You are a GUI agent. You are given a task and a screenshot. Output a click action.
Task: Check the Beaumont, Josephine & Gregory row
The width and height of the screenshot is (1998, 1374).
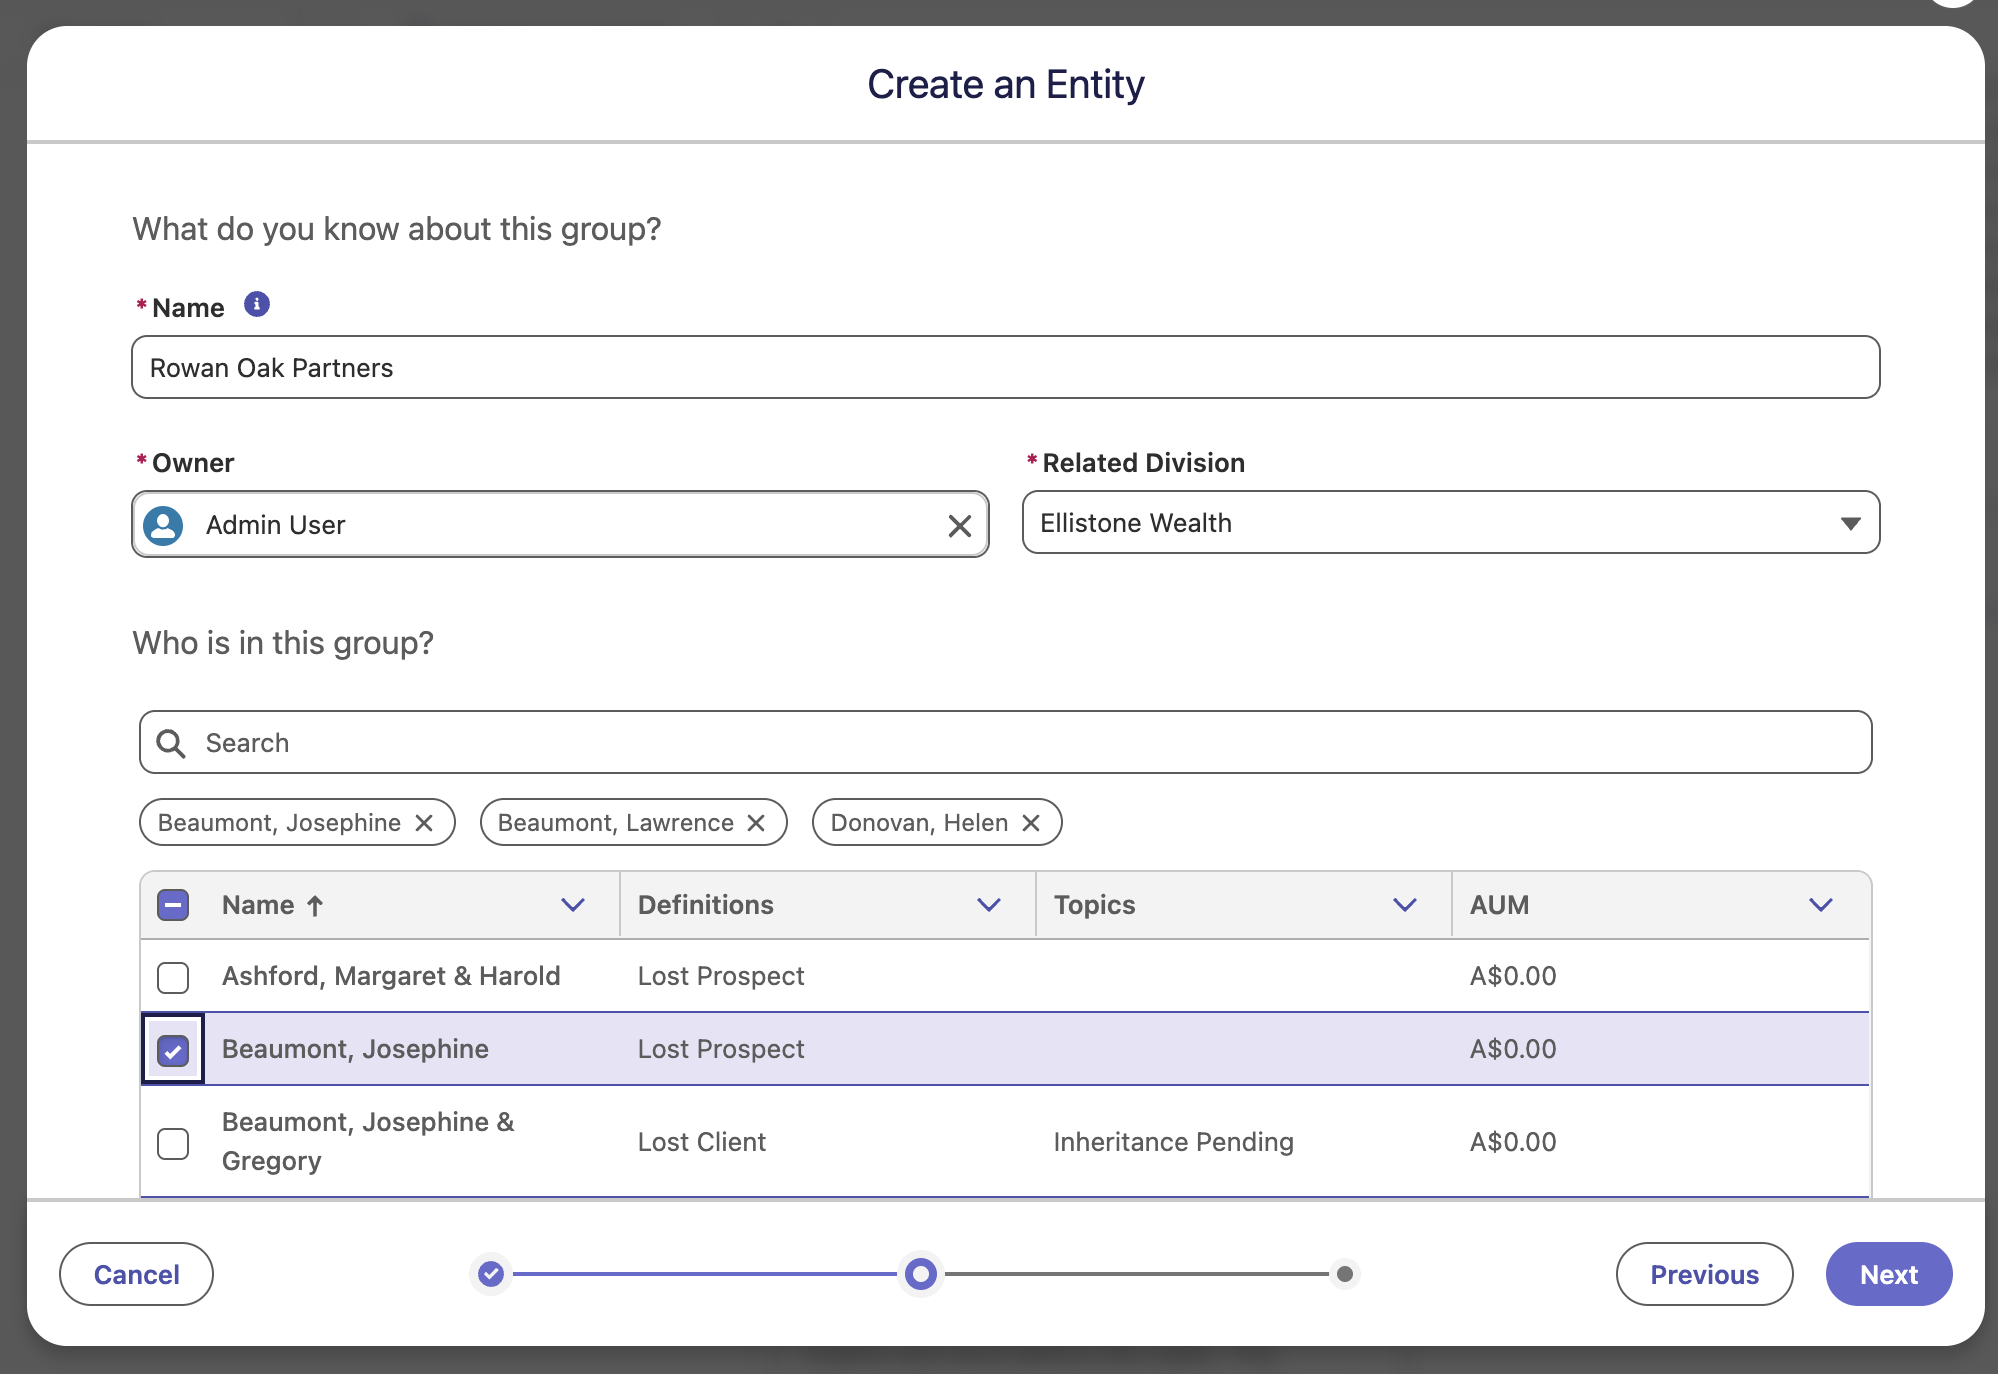click(x=173, y=1143)
